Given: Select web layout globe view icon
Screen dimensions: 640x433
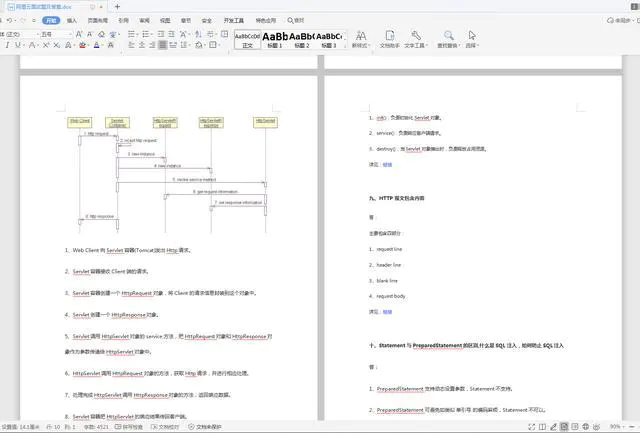Looking at the screenshot, I should pos(586,427).
